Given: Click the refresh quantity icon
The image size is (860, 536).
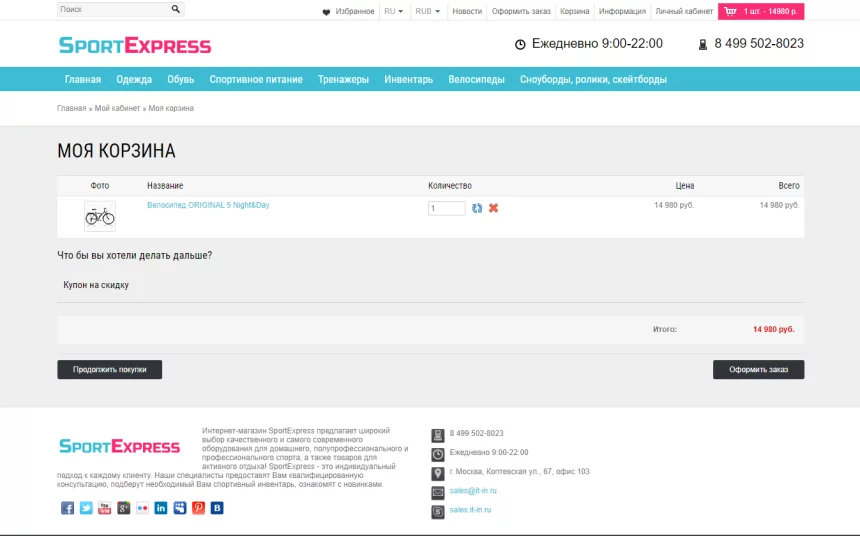Looking at the screenshot, I should 477,208.
